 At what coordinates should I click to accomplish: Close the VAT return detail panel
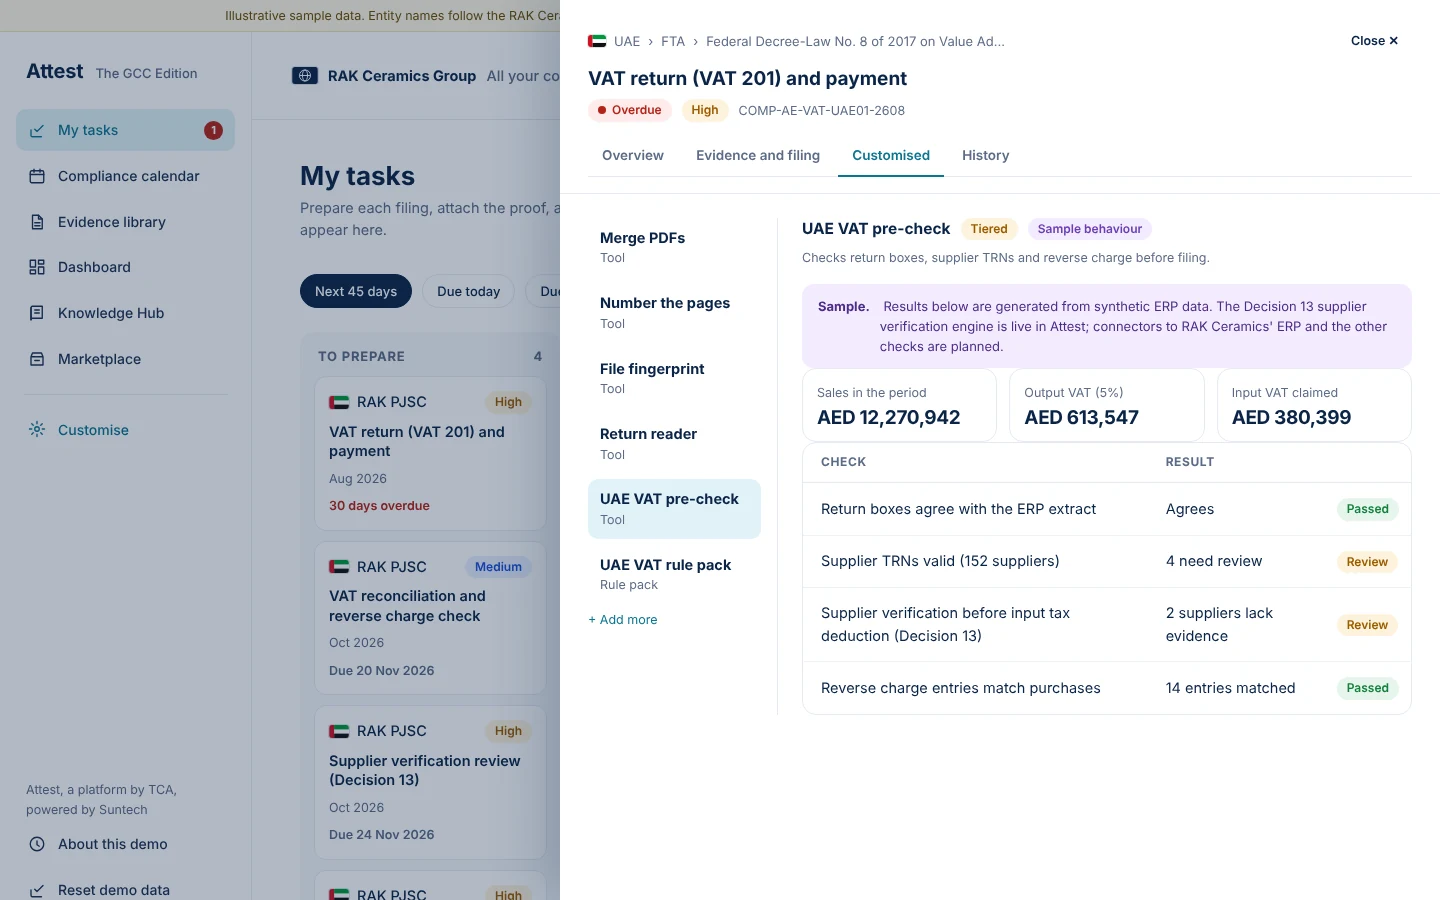pyautogui.click(x=1374, y=41)
